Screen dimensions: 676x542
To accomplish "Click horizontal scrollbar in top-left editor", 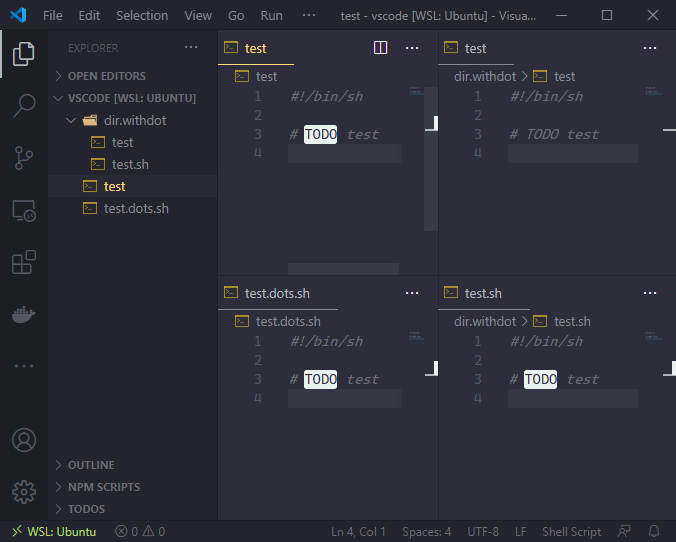I will point(343,269).
